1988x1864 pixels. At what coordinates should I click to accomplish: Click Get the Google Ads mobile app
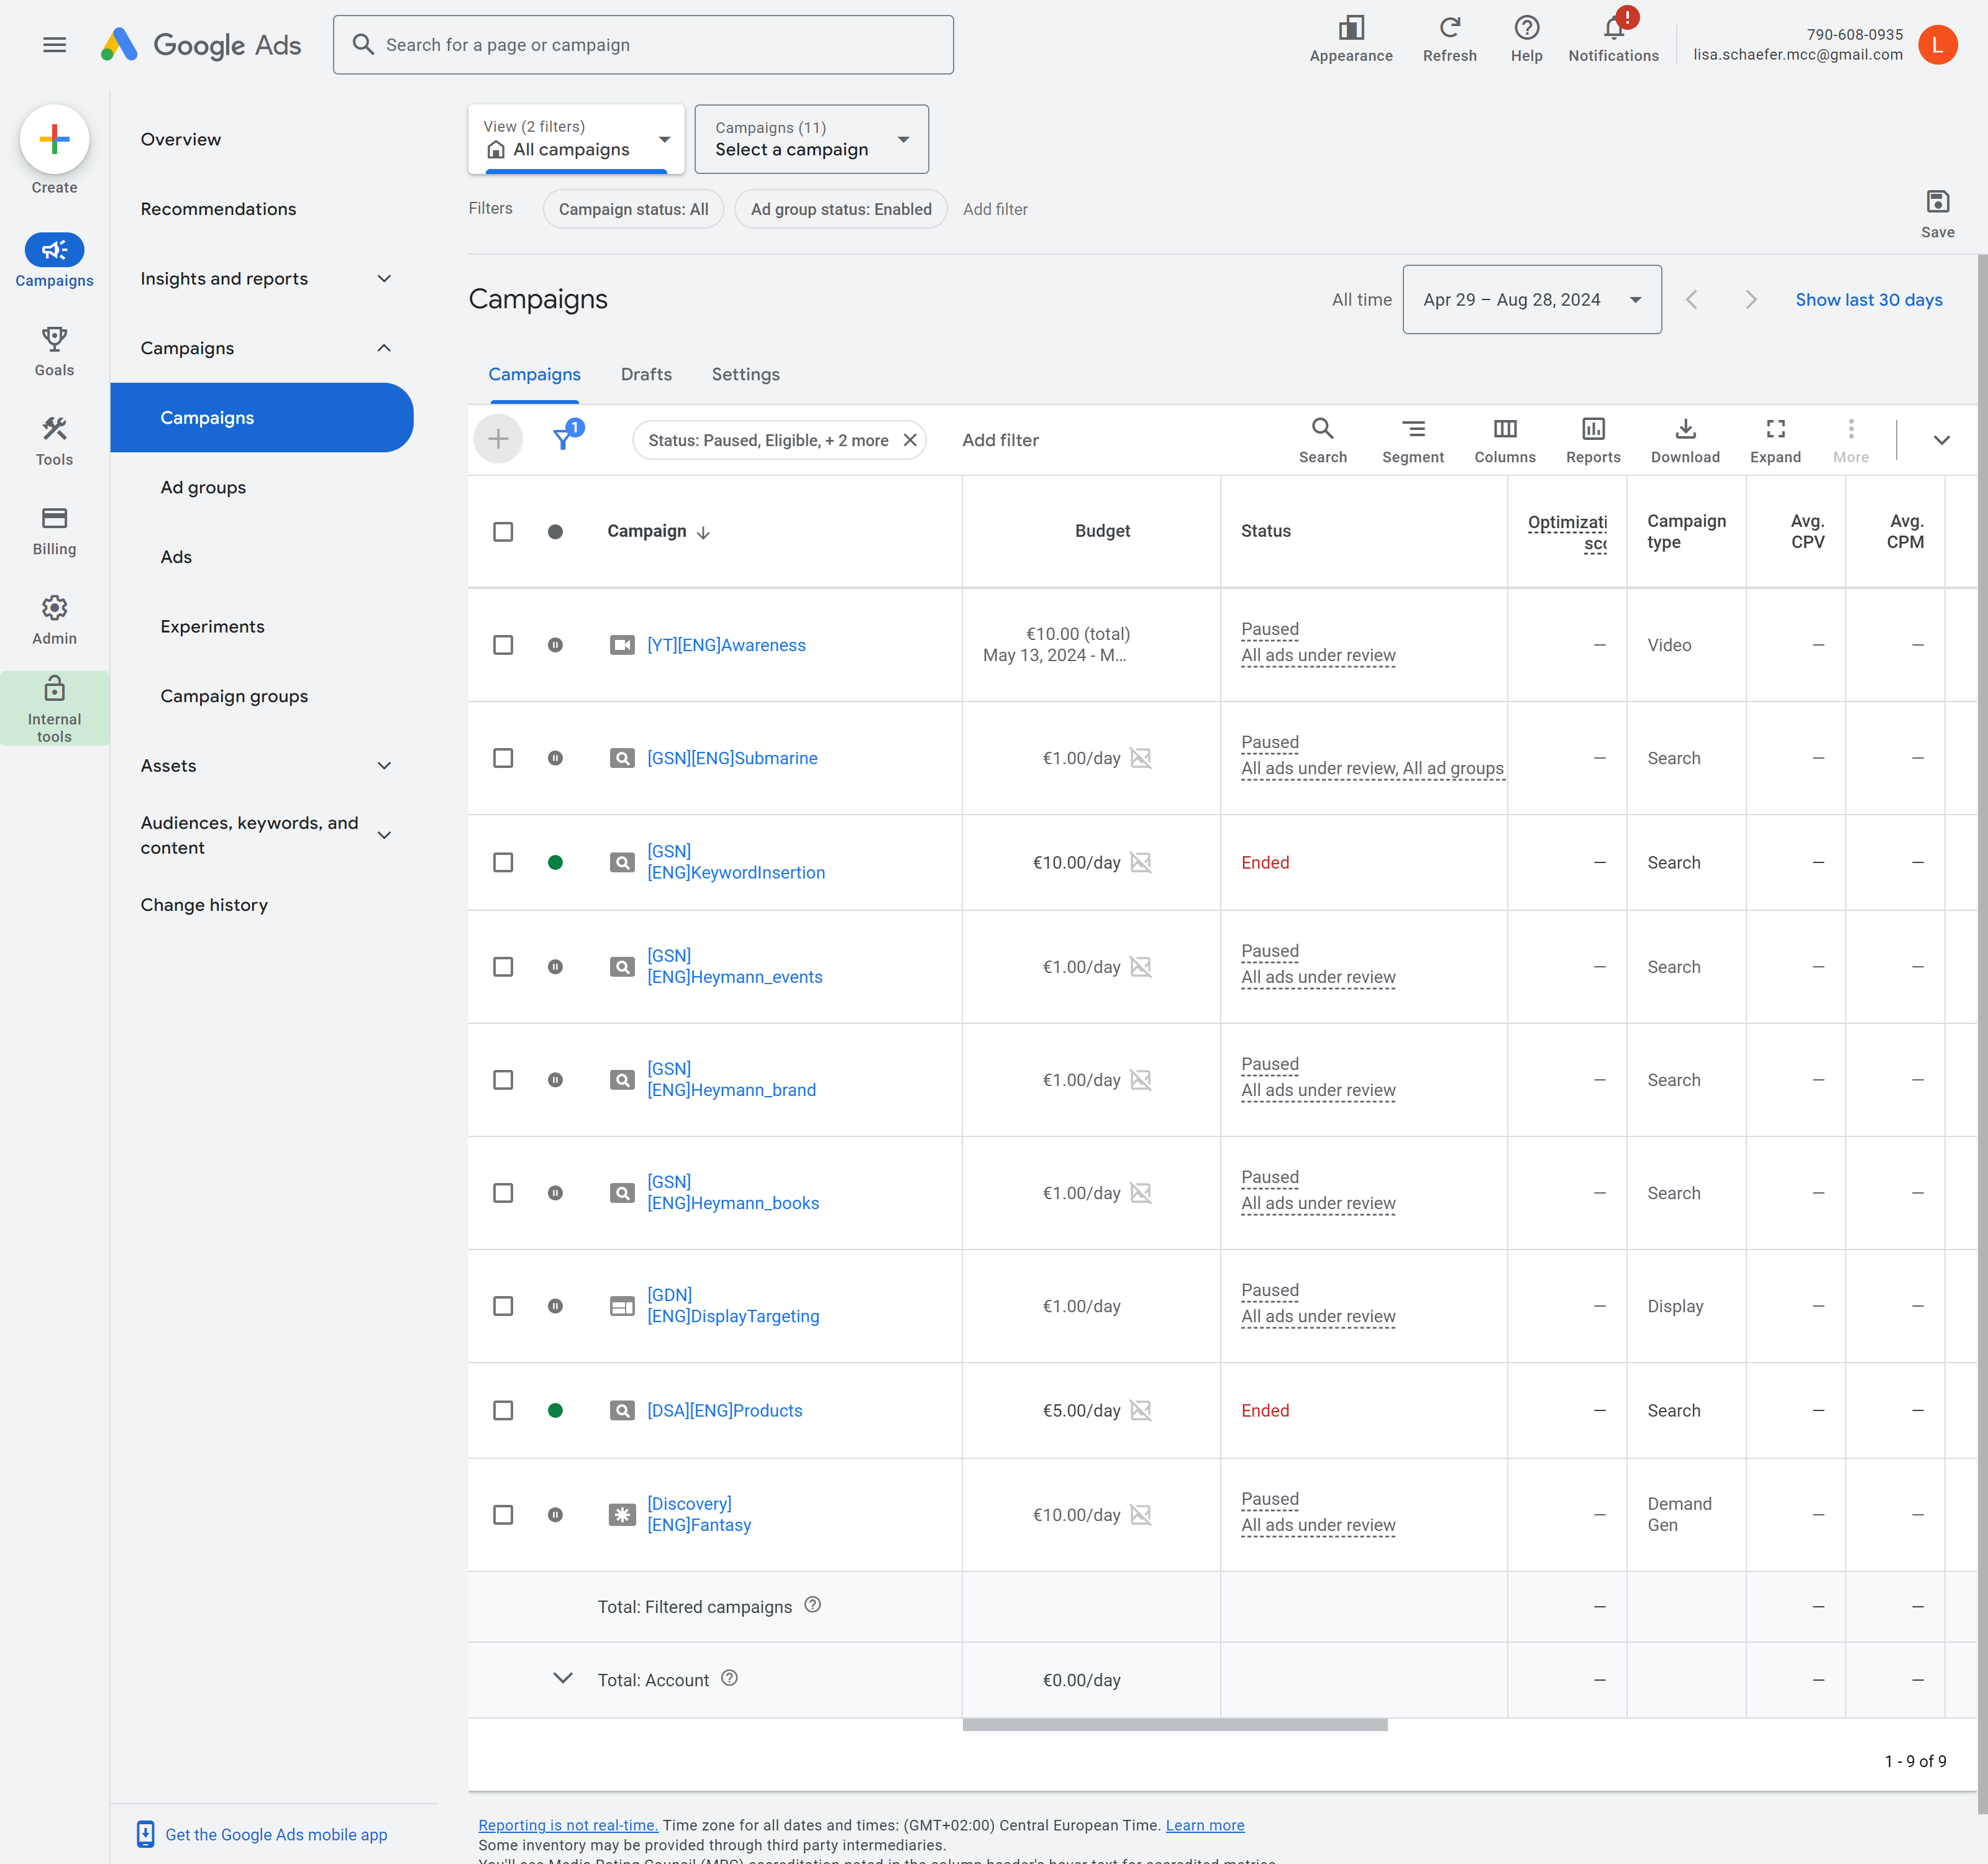click(x=276, y=1834)
